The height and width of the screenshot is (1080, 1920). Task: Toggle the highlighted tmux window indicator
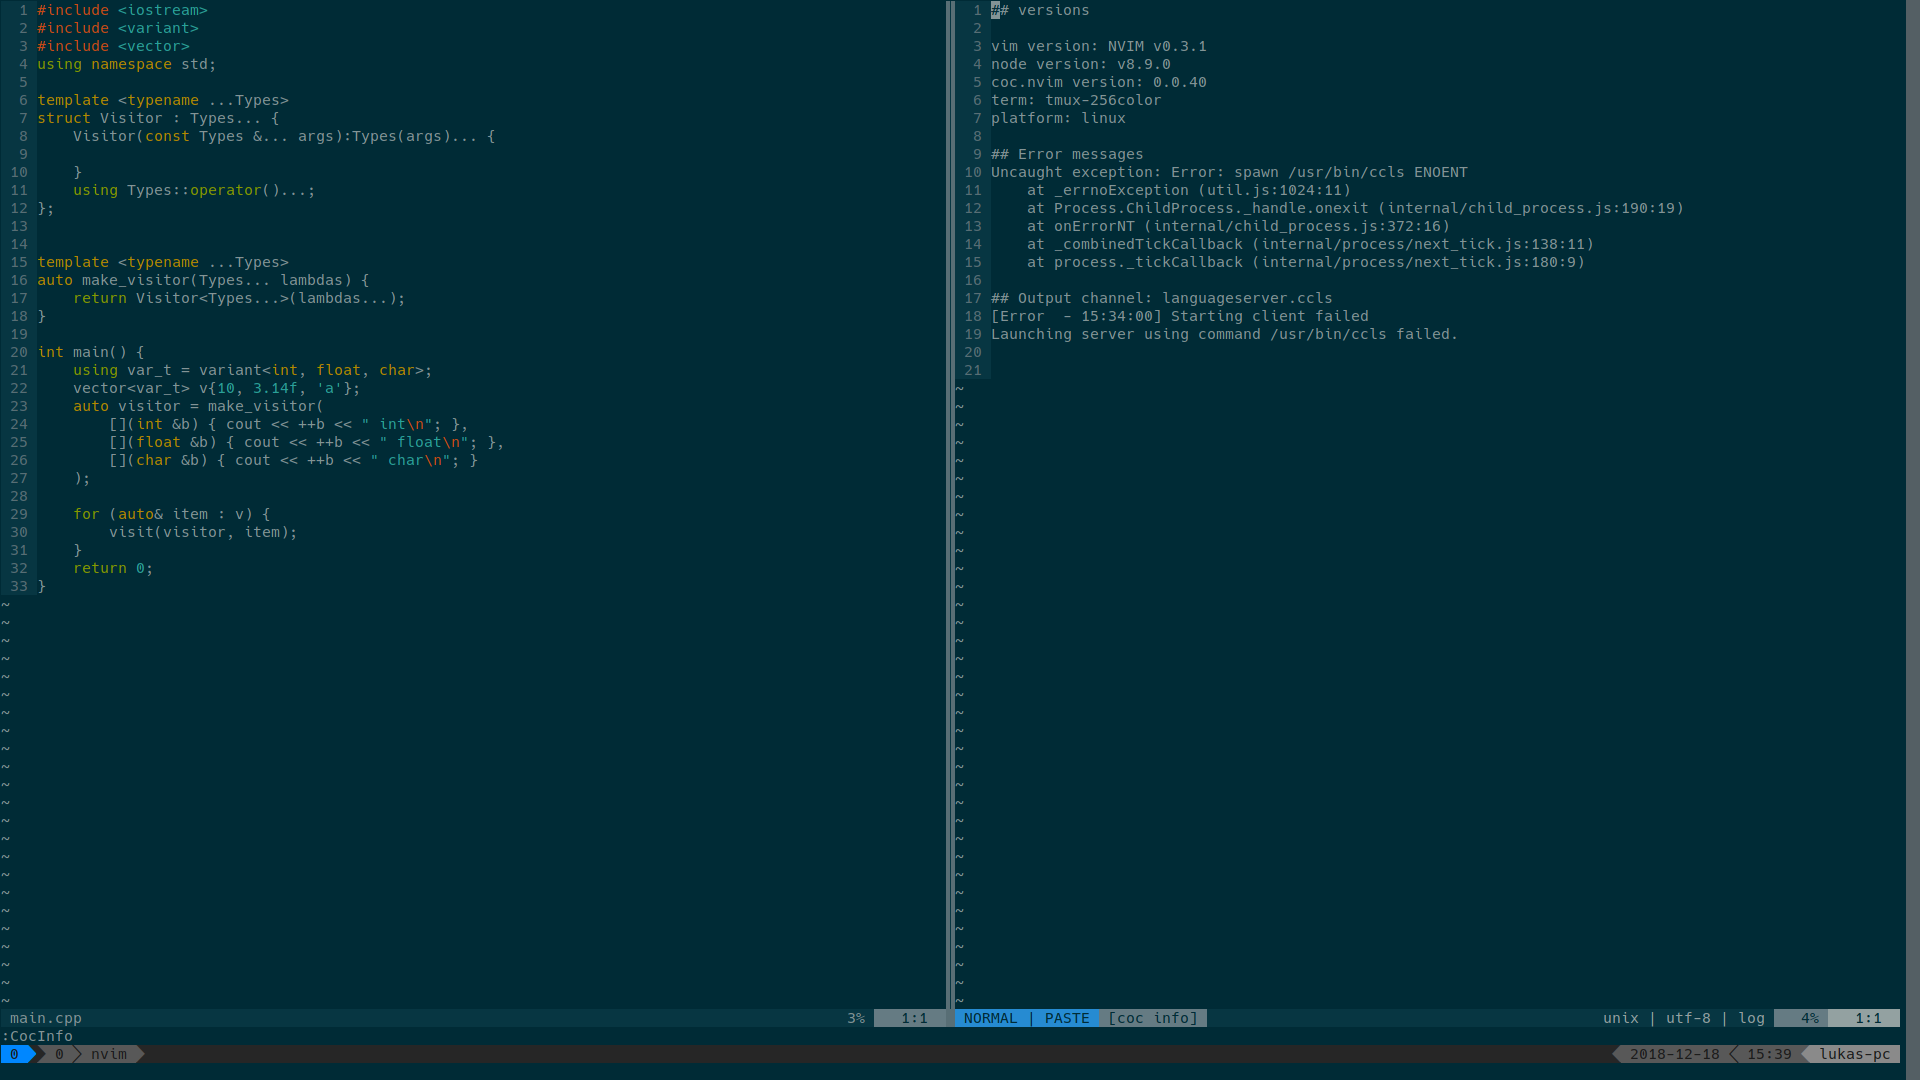click(14, 1054)
